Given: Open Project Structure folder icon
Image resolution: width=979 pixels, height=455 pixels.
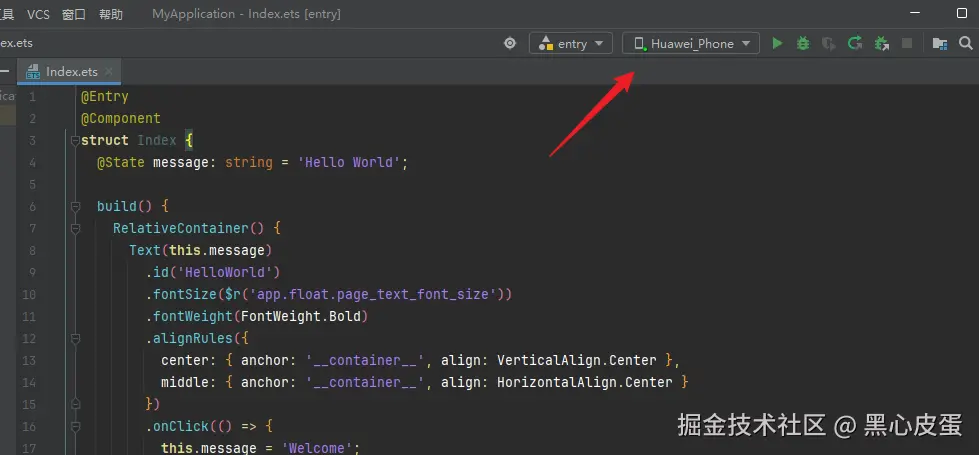Looking at the screenshot, I should coord(939,44).
